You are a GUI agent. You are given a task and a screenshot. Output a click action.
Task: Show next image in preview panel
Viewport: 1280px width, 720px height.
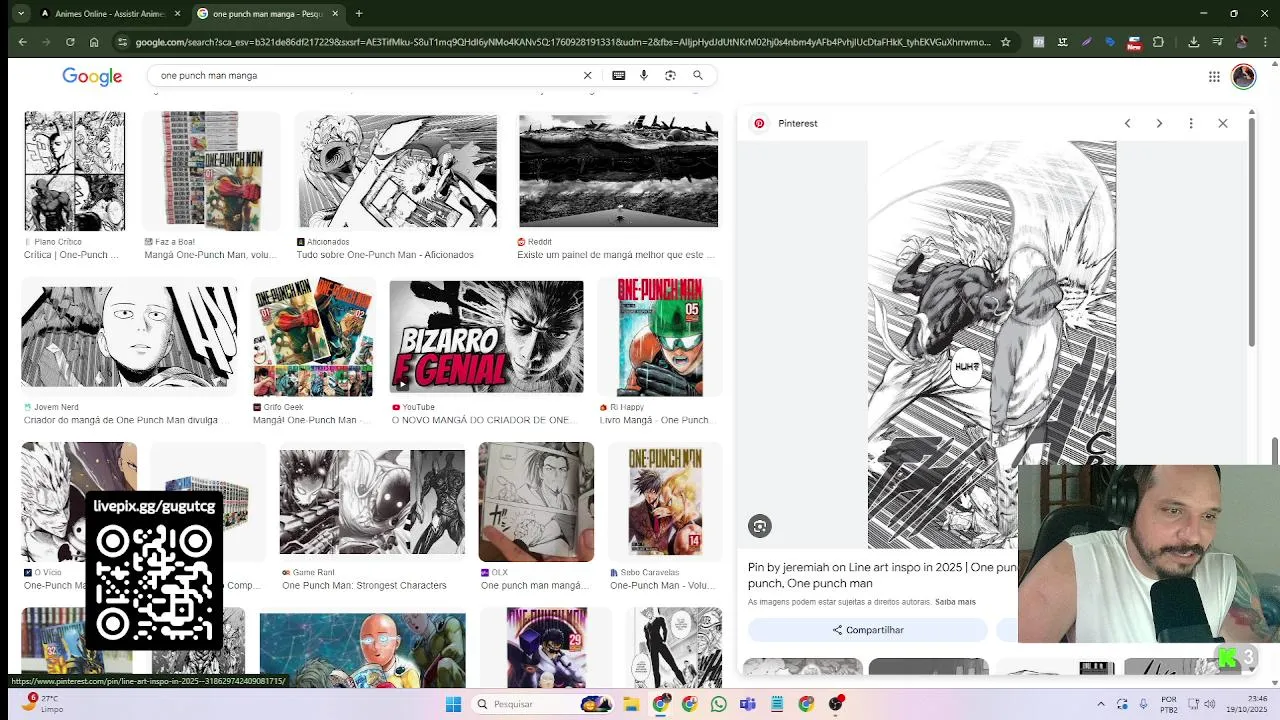click(x=1159, y=123)
